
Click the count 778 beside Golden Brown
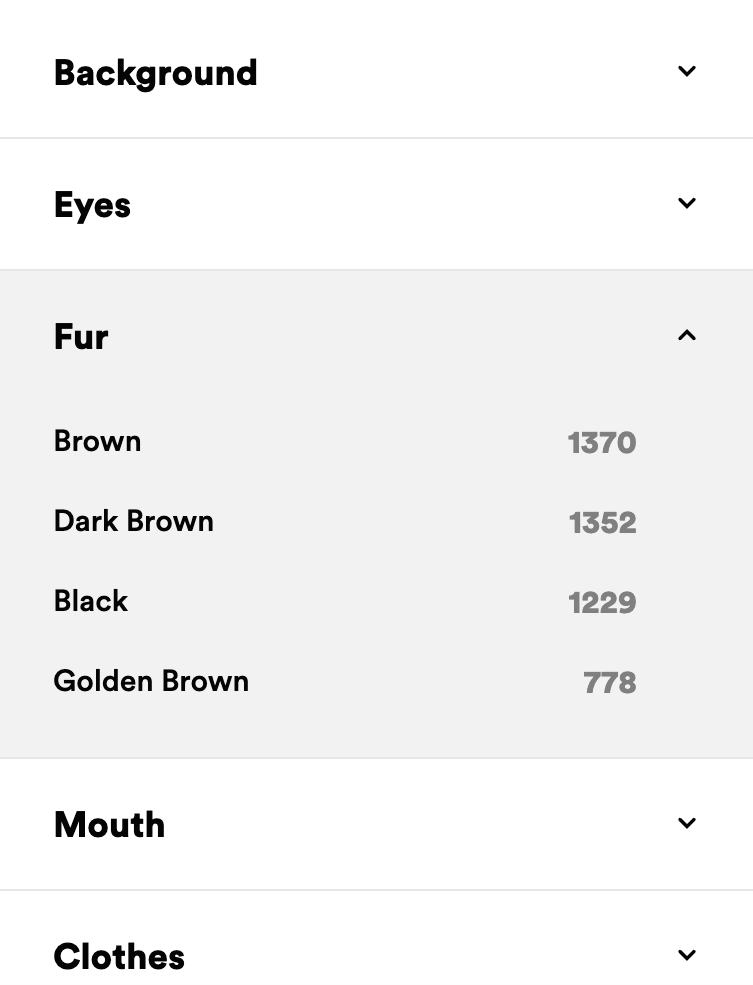(609, 682)
